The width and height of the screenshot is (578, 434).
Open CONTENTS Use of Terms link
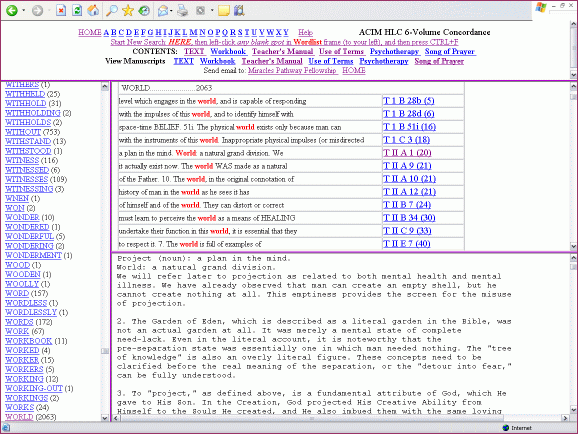[341, 52]
